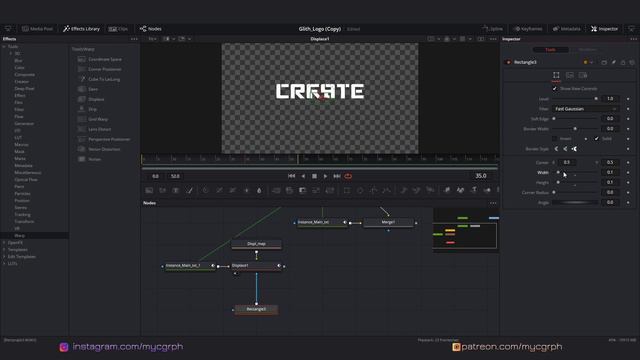Toggle the Effects Library panel
Screen dimensions: 640x360
[x=81, y=29]
